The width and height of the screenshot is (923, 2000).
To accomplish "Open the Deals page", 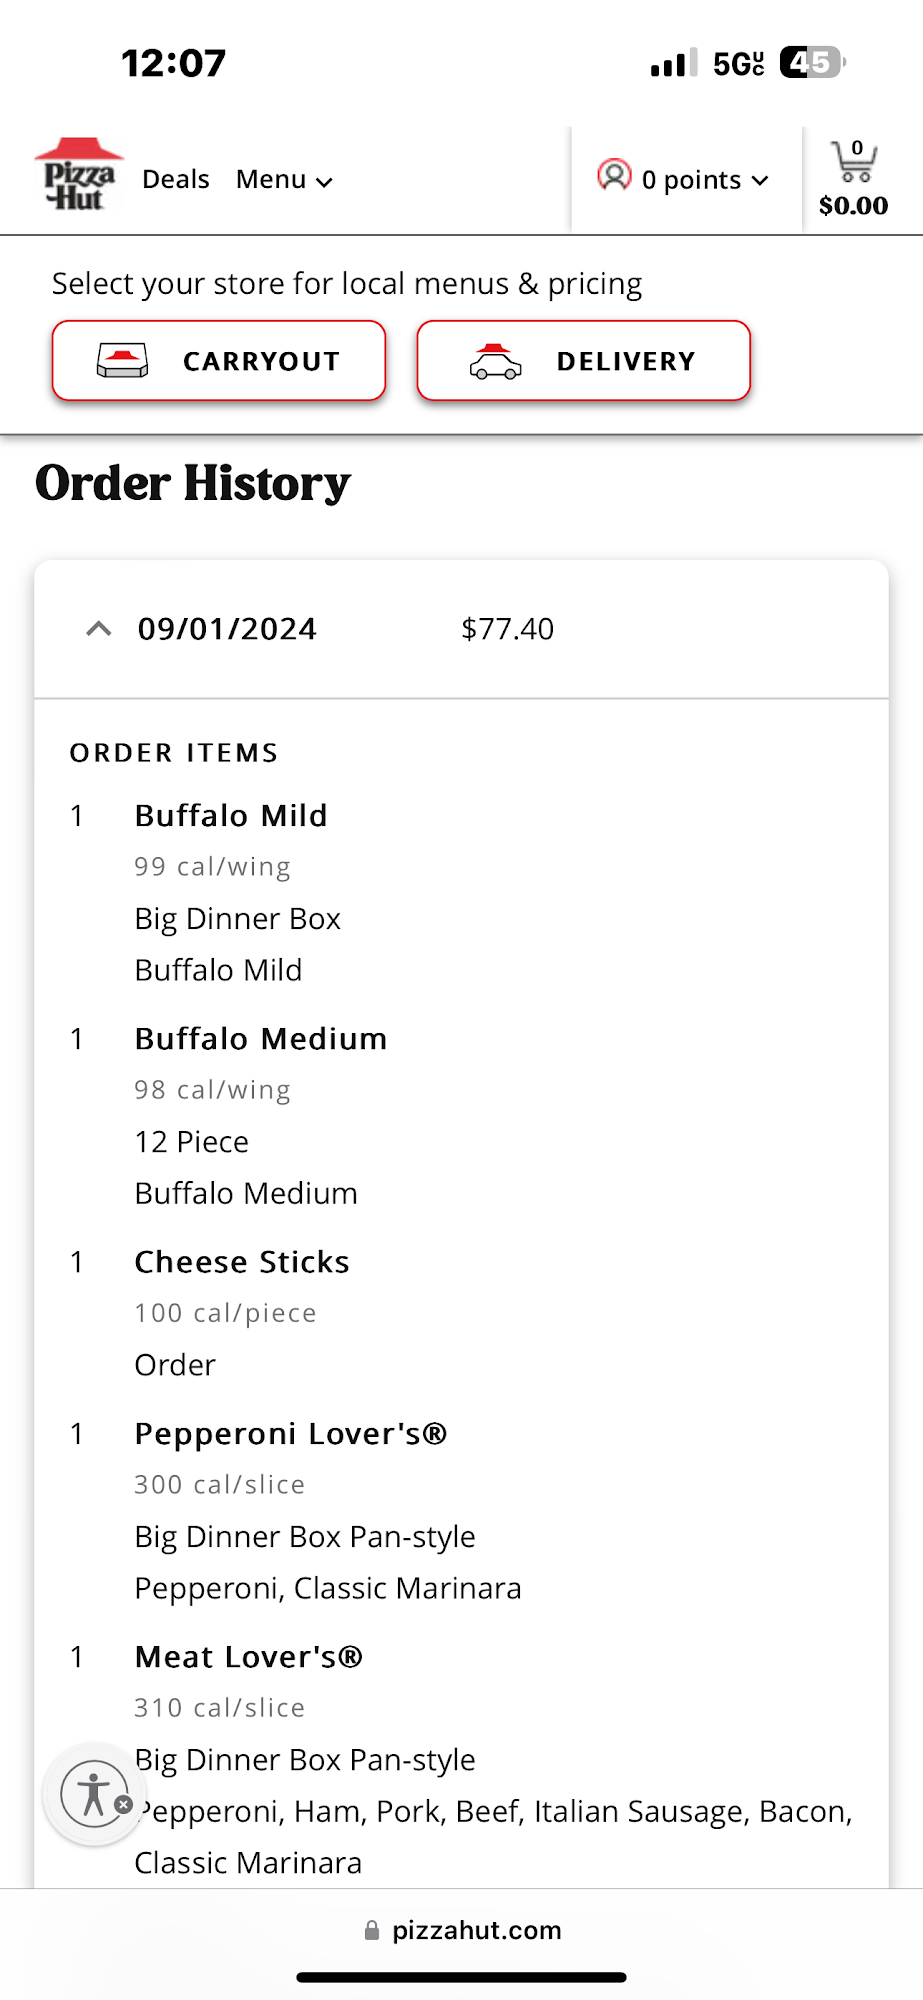I will [176, 180].
